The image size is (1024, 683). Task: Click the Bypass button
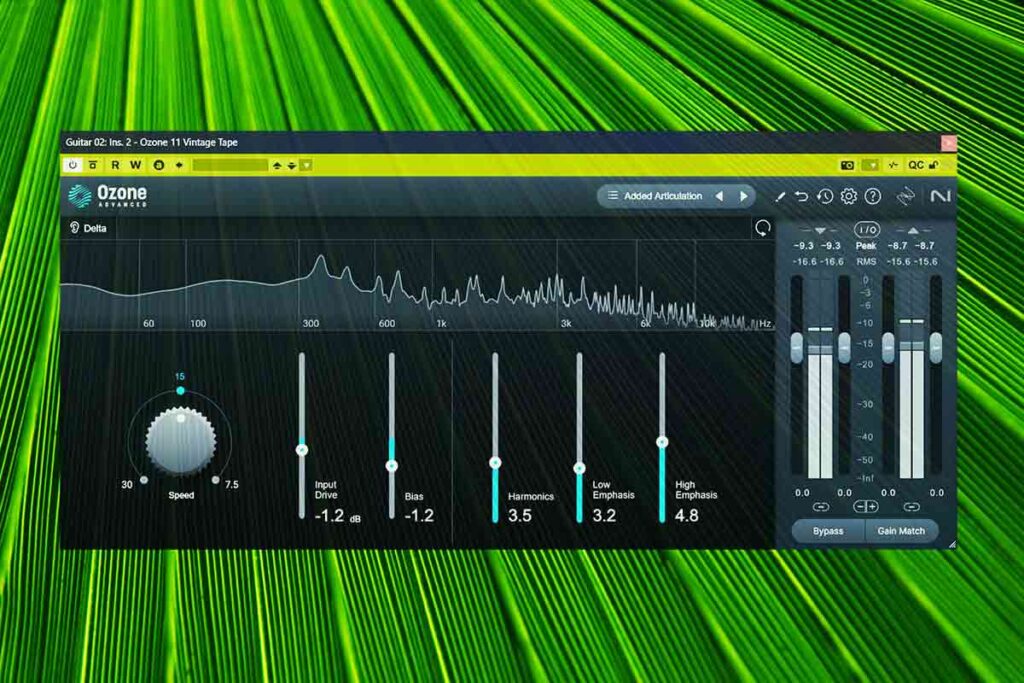[x=828, y=531]
